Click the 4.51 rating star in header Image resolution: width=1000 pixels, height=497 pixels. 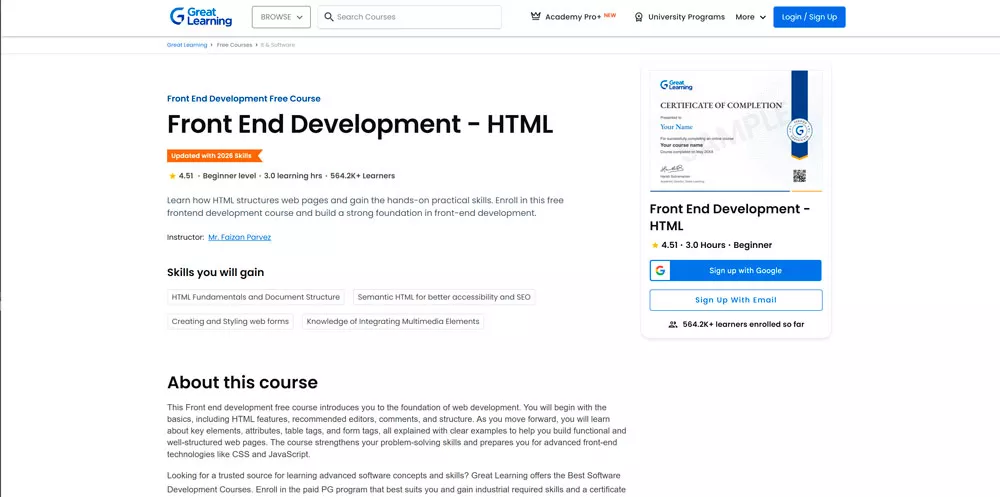point(172,176)
